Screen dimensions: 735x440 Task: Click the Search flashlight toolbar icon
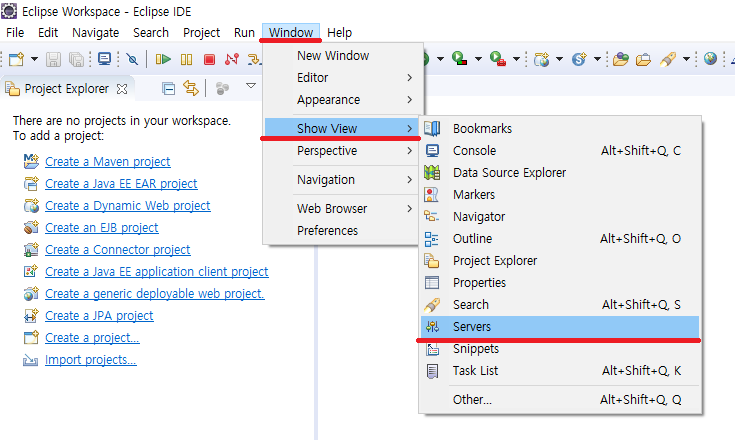[668, 59]
